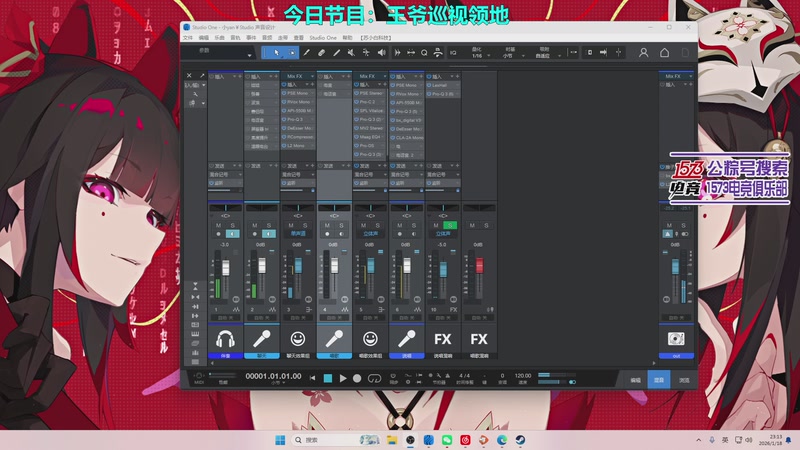Click the microphone icon on channel 2
Image resolution: width=800 pixels, height=450 pixels.
click(x=261, y=339)
